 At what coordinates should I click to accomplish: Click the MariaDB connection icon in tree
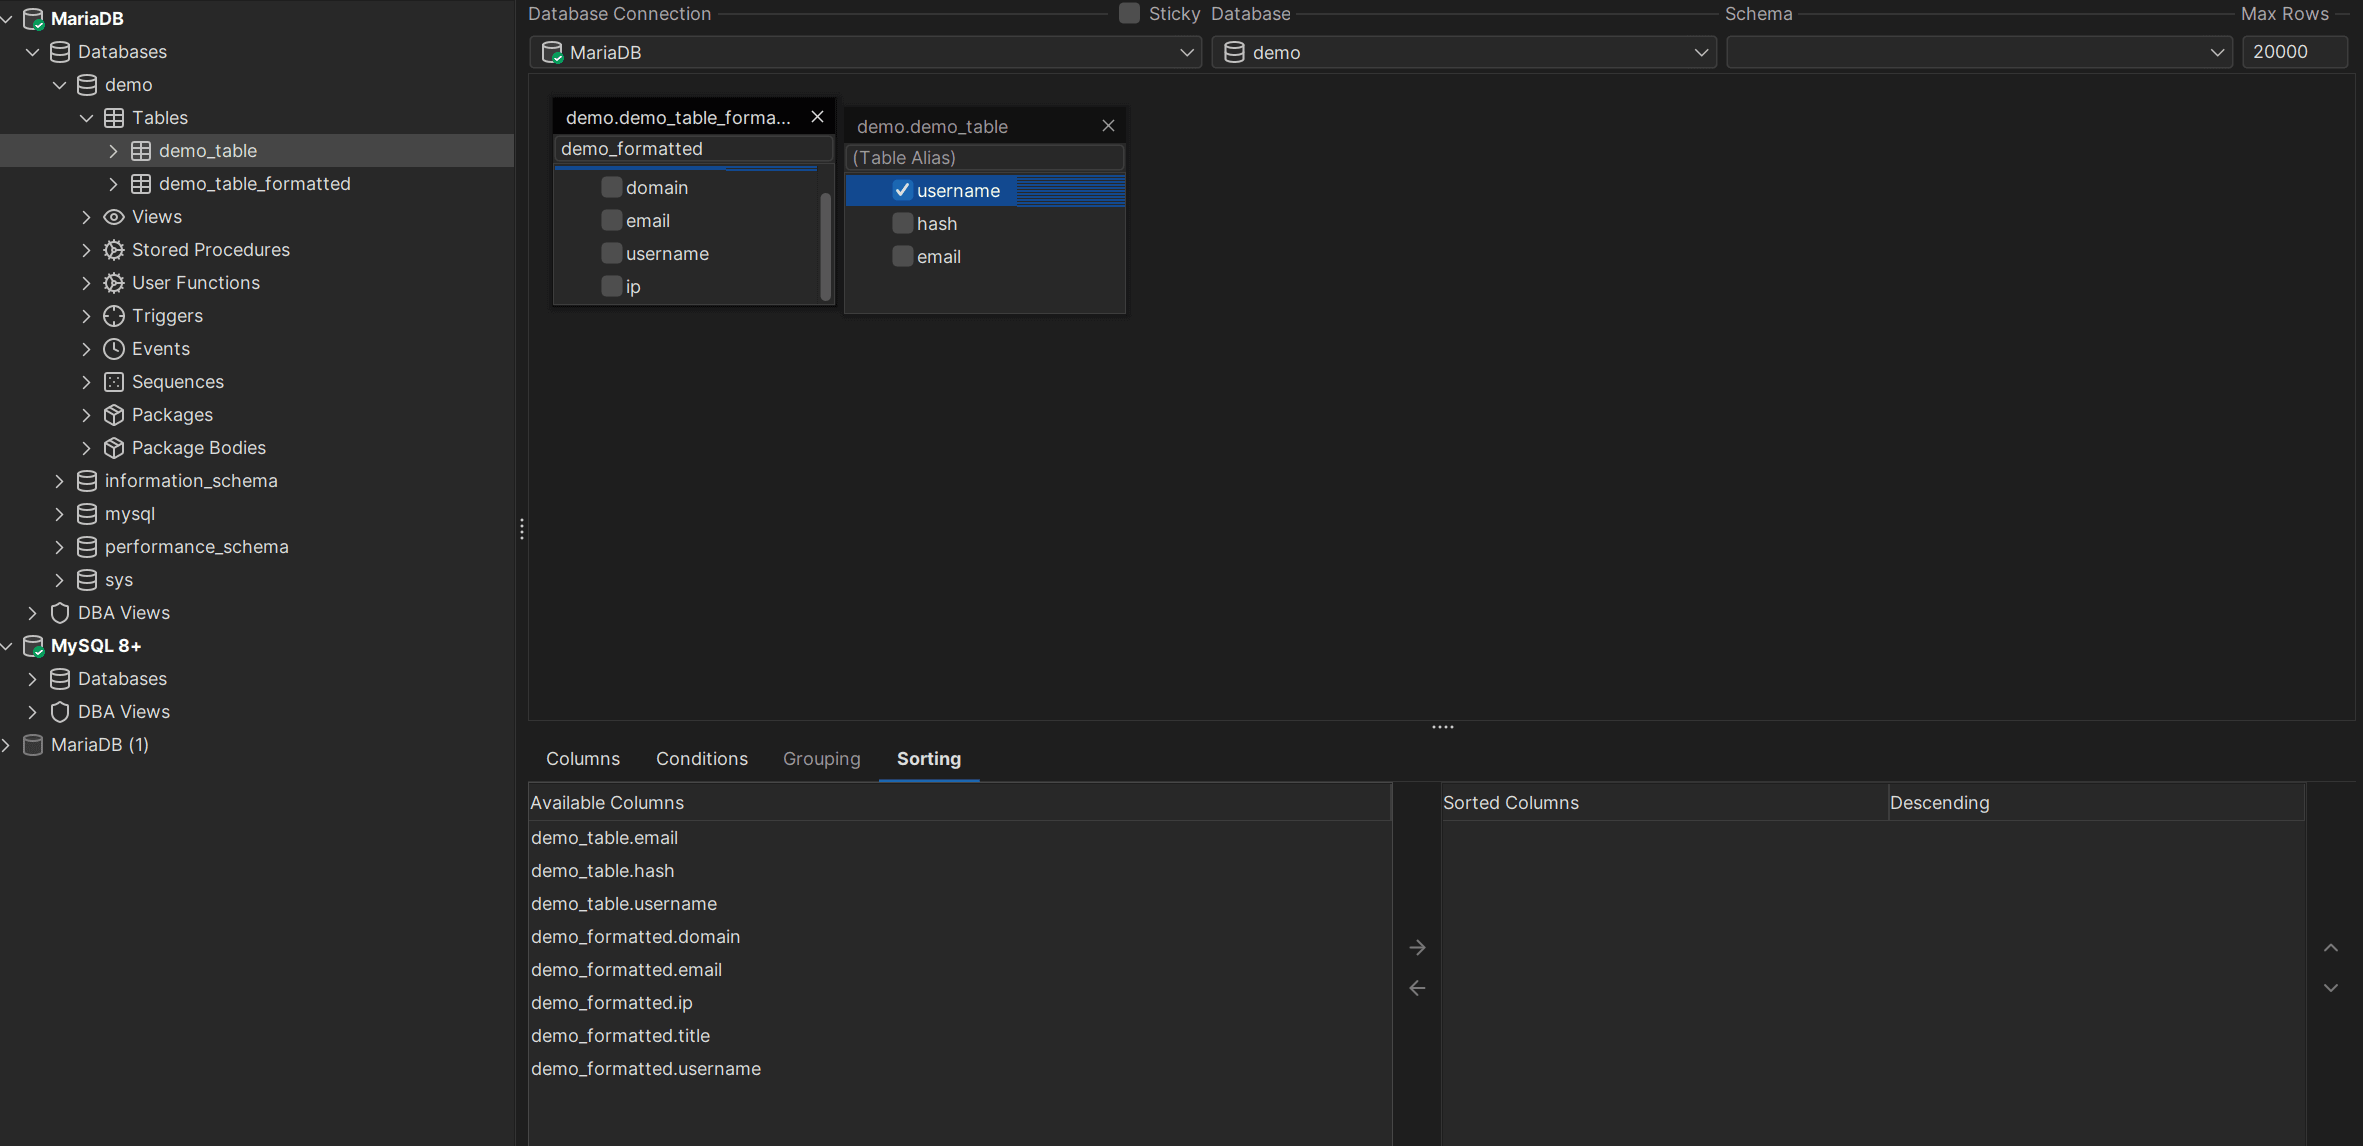pyautogui.click(x=33, y=19)
